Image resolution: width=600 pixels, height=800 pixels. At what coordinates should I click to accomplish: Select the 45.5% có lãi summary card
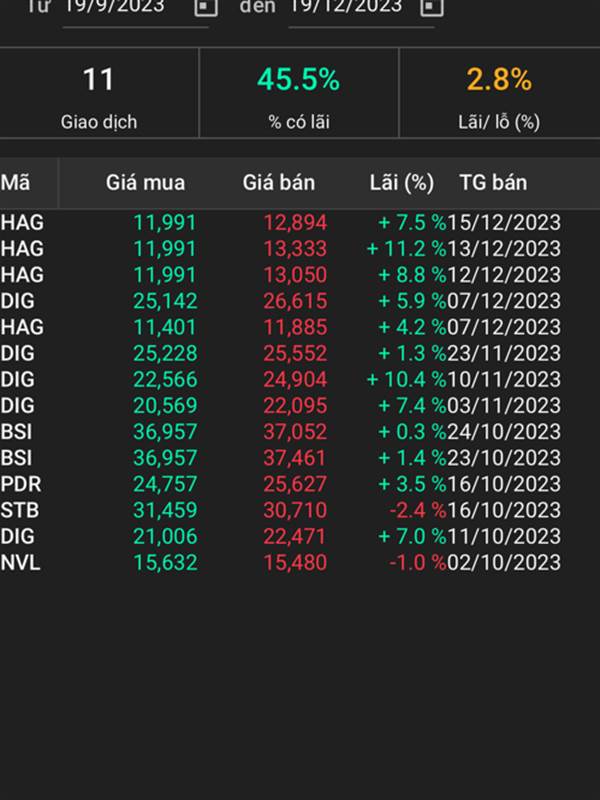click(299, 93)
